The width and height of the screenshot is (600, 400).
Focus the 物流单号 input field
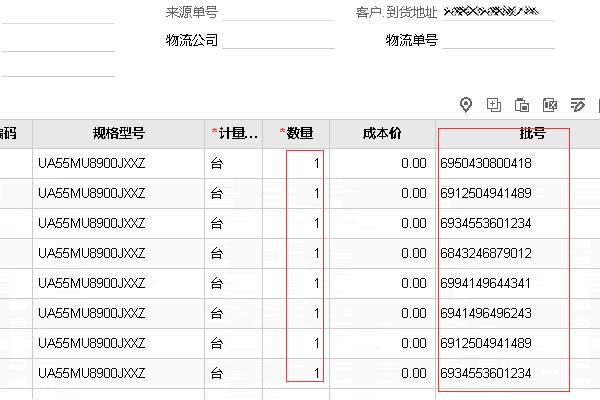498,41
